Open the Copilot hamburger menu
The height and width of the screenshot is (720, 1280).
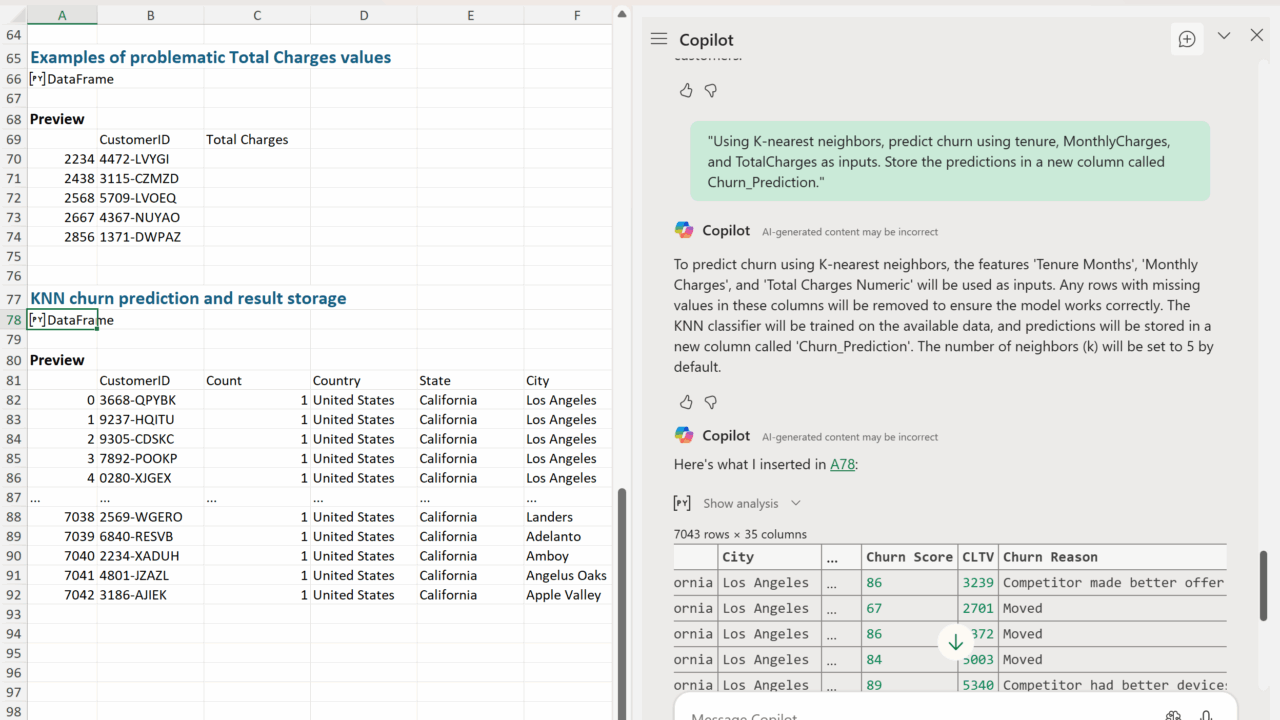658,39
